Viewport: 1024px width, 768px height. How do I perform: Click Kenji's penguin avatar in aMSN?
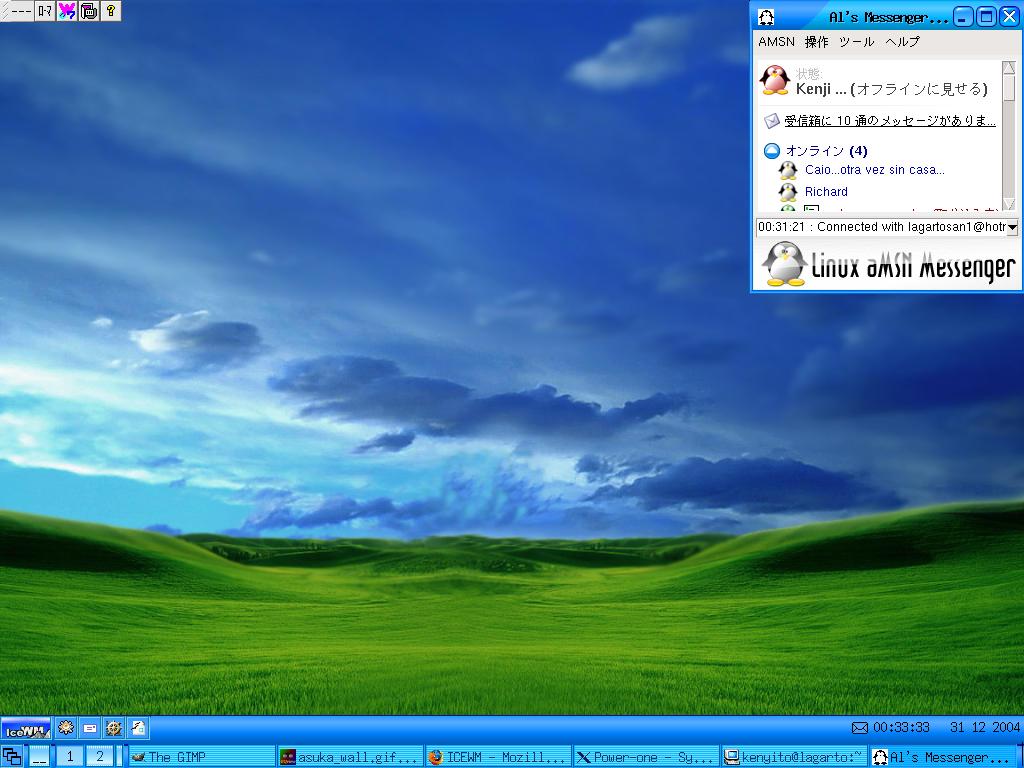click(x=775, y=80)
